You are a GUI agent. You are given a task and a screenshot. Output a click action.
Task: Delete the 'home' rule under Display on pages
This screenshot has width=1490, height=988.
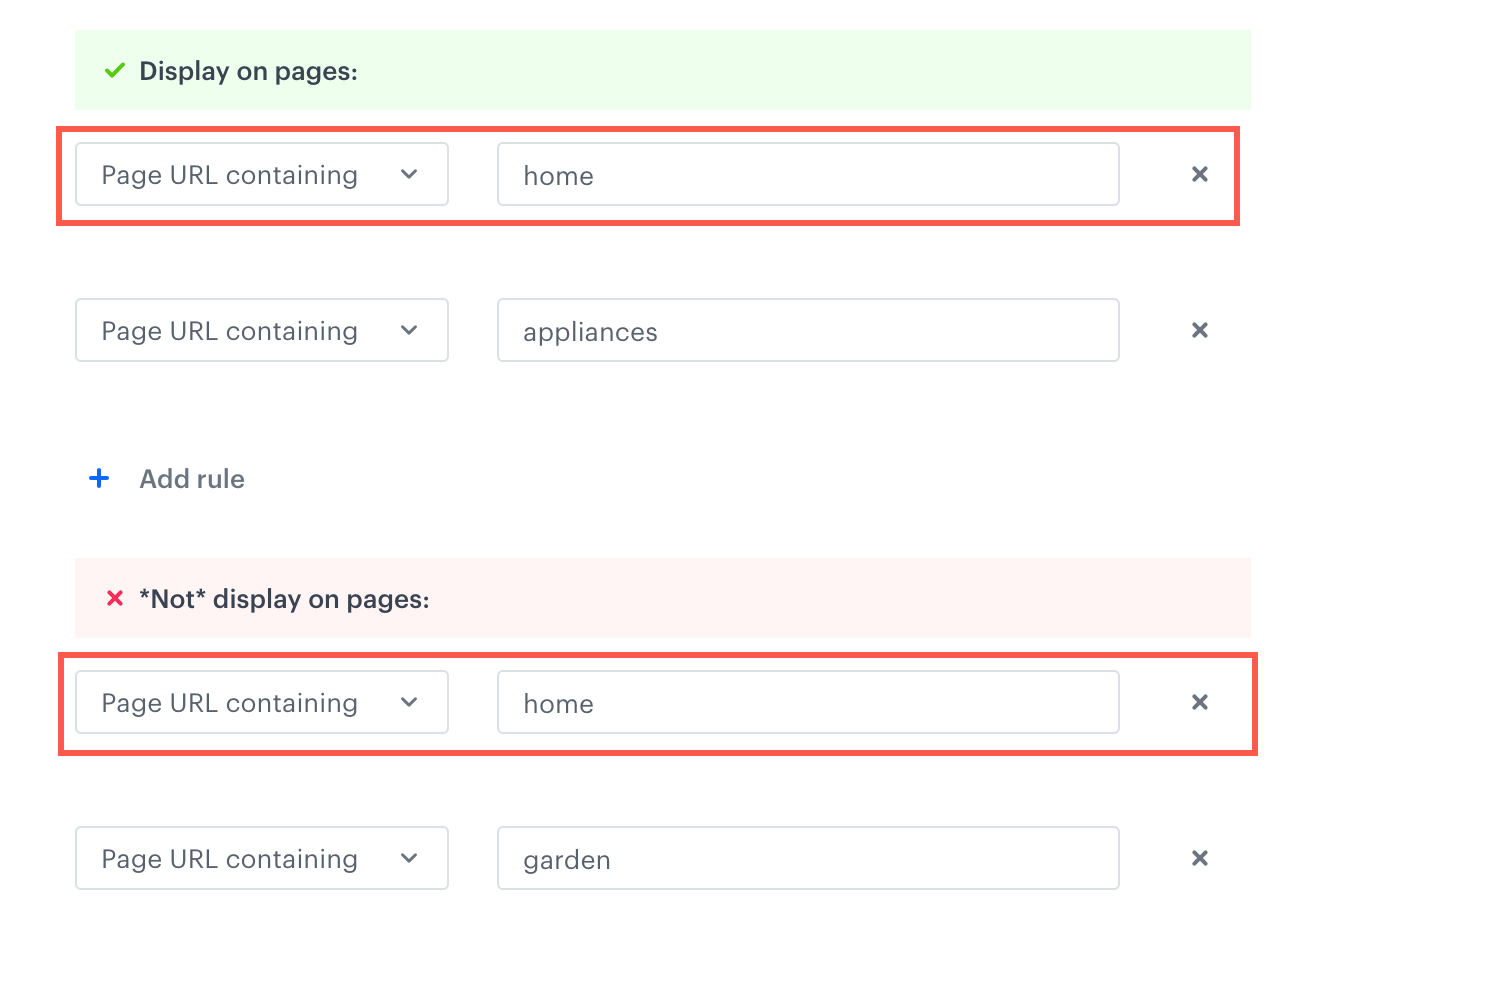(1200, 174)
